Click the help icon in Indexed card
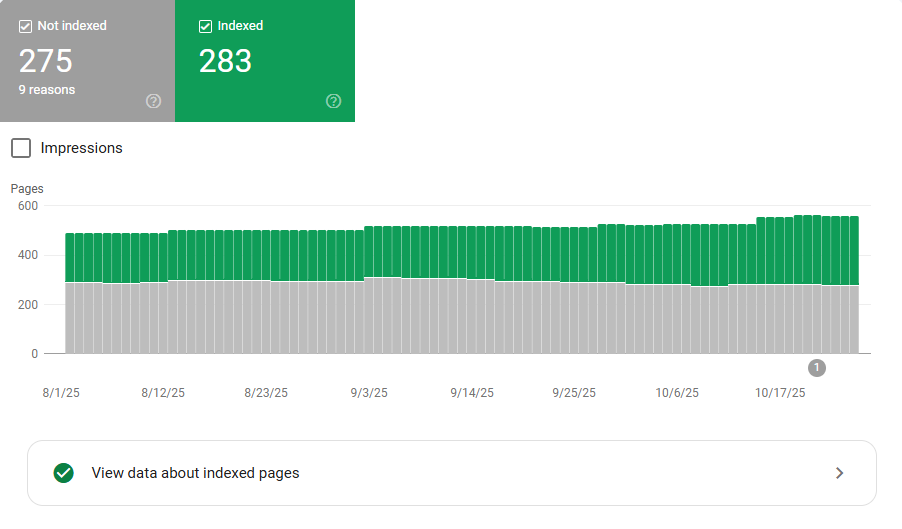The height and width of the screenshot is (529, 902). click(x=333, y=101)
